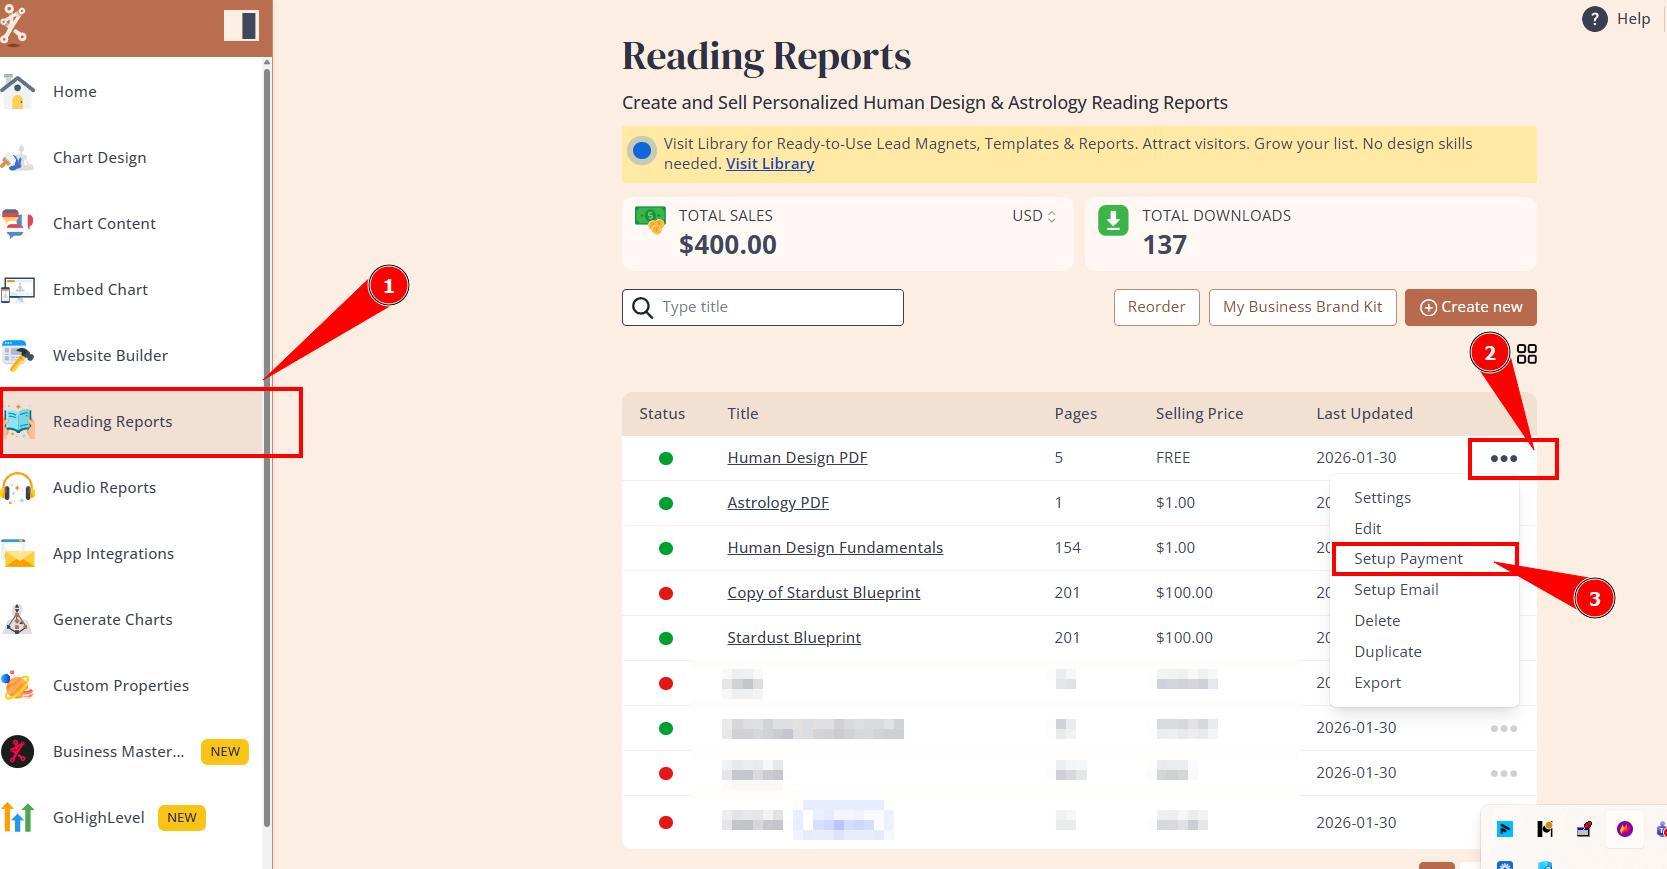Go to App Integrations icon
This screenshot has height=869, width=1667.
[x=18, y=553]
